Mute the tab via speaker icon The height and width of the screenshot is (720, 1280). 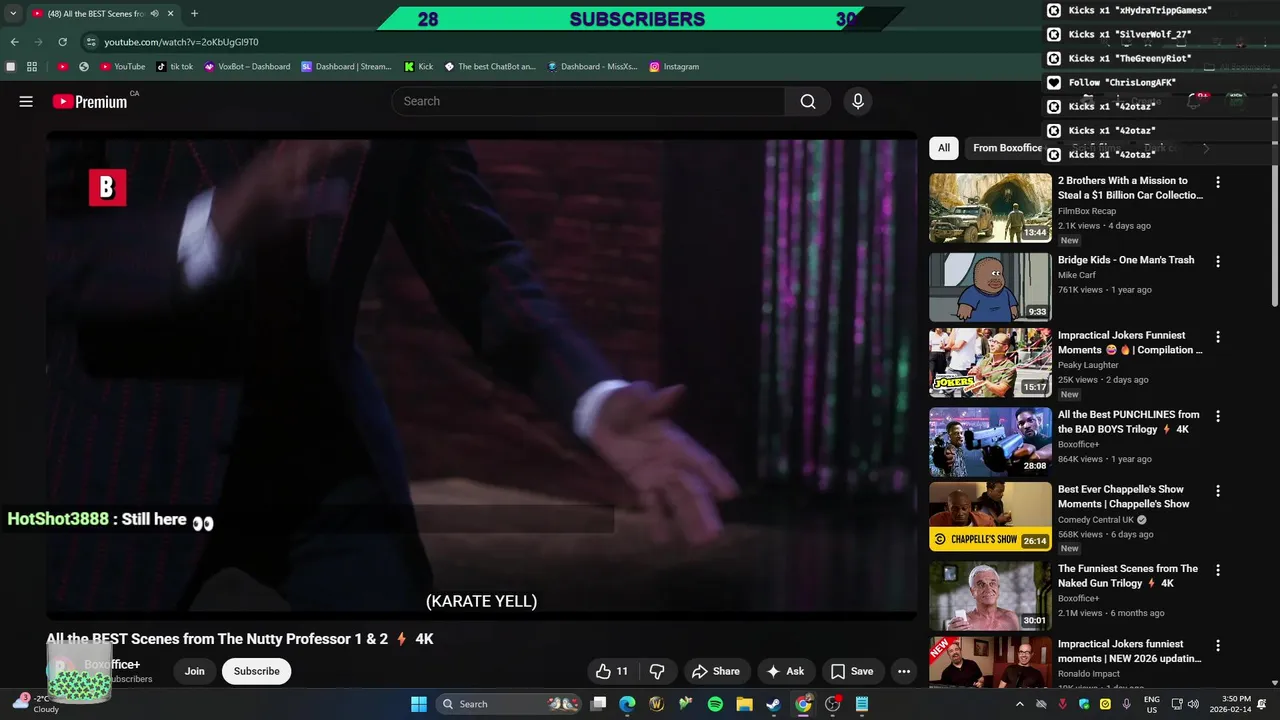(x=154, y=14)
